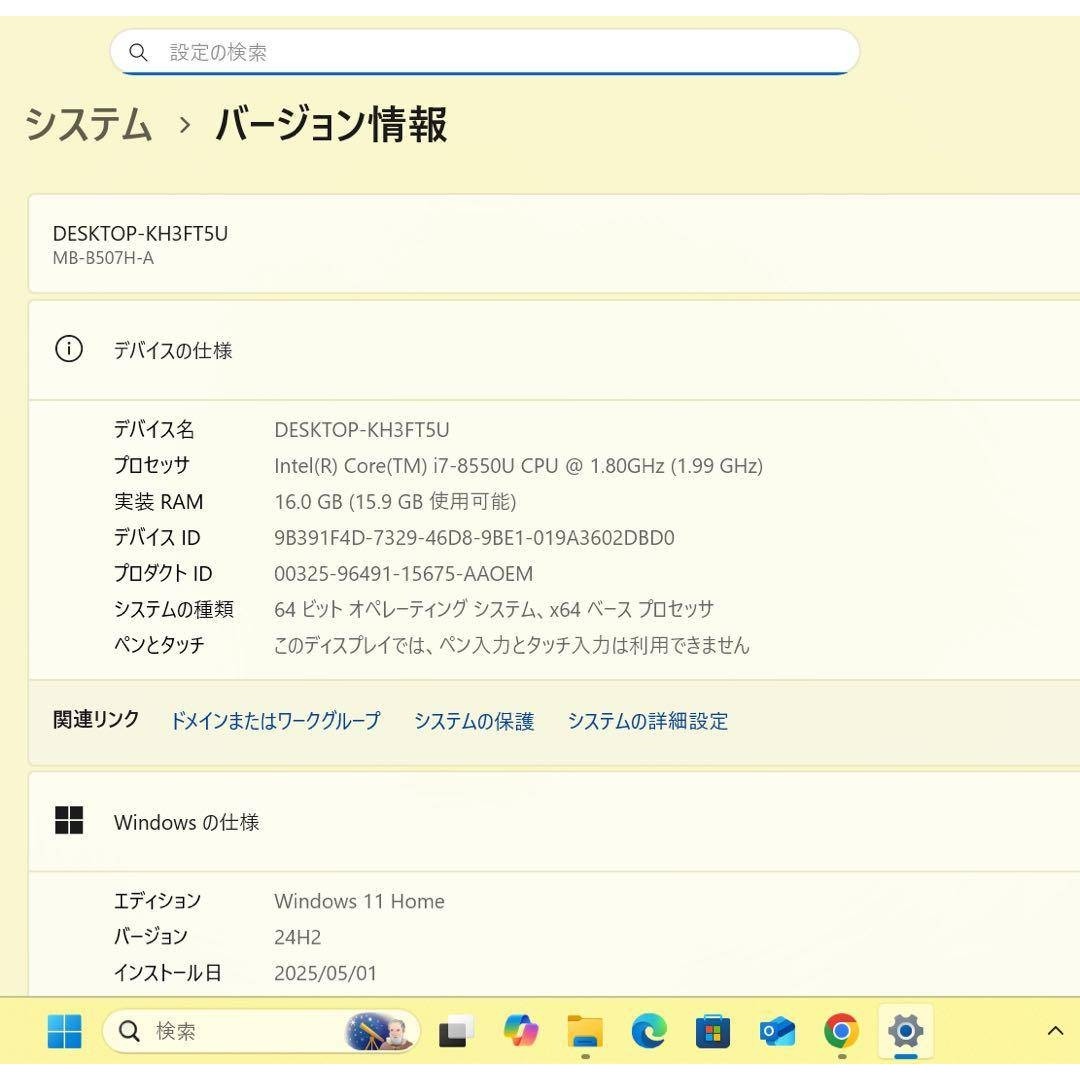
Task: Select the Intel(R) Core(TM) i7-8550U processor value
Action: (x=519, y=466)
